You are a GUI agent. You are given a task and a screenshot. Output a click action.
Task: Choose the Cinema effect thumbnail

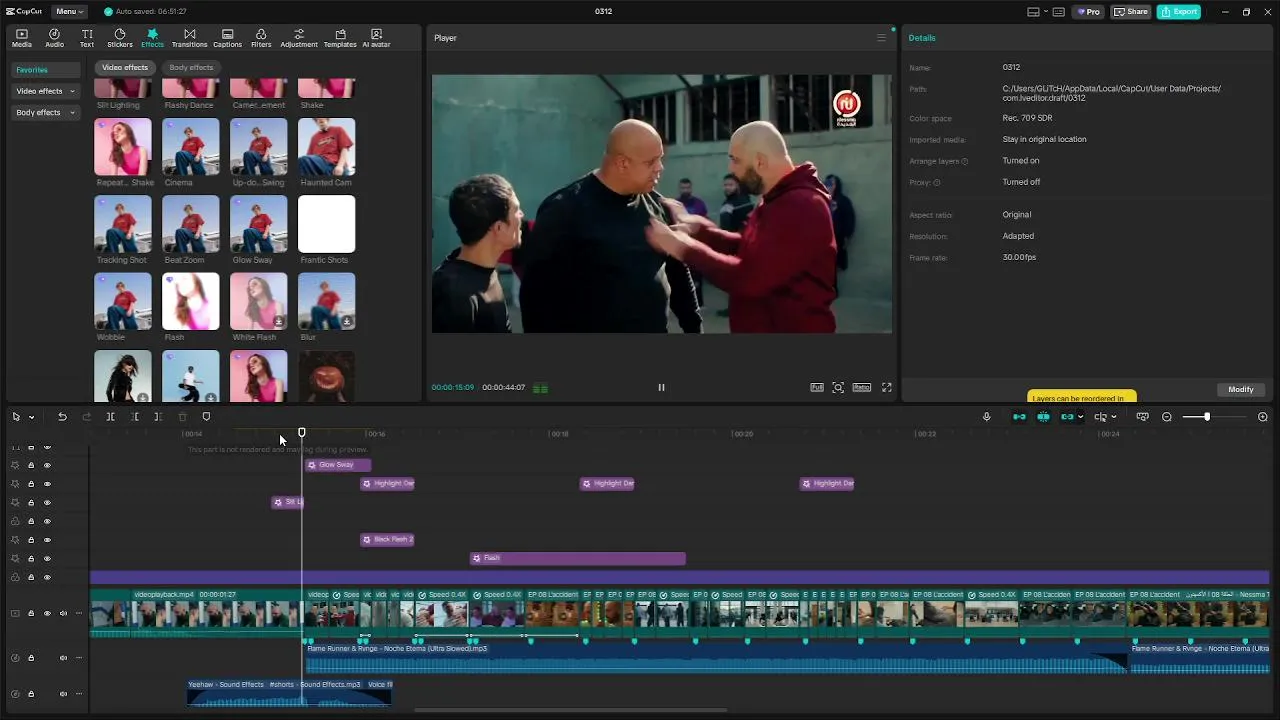pyautogui.click(x=190, y=147)
